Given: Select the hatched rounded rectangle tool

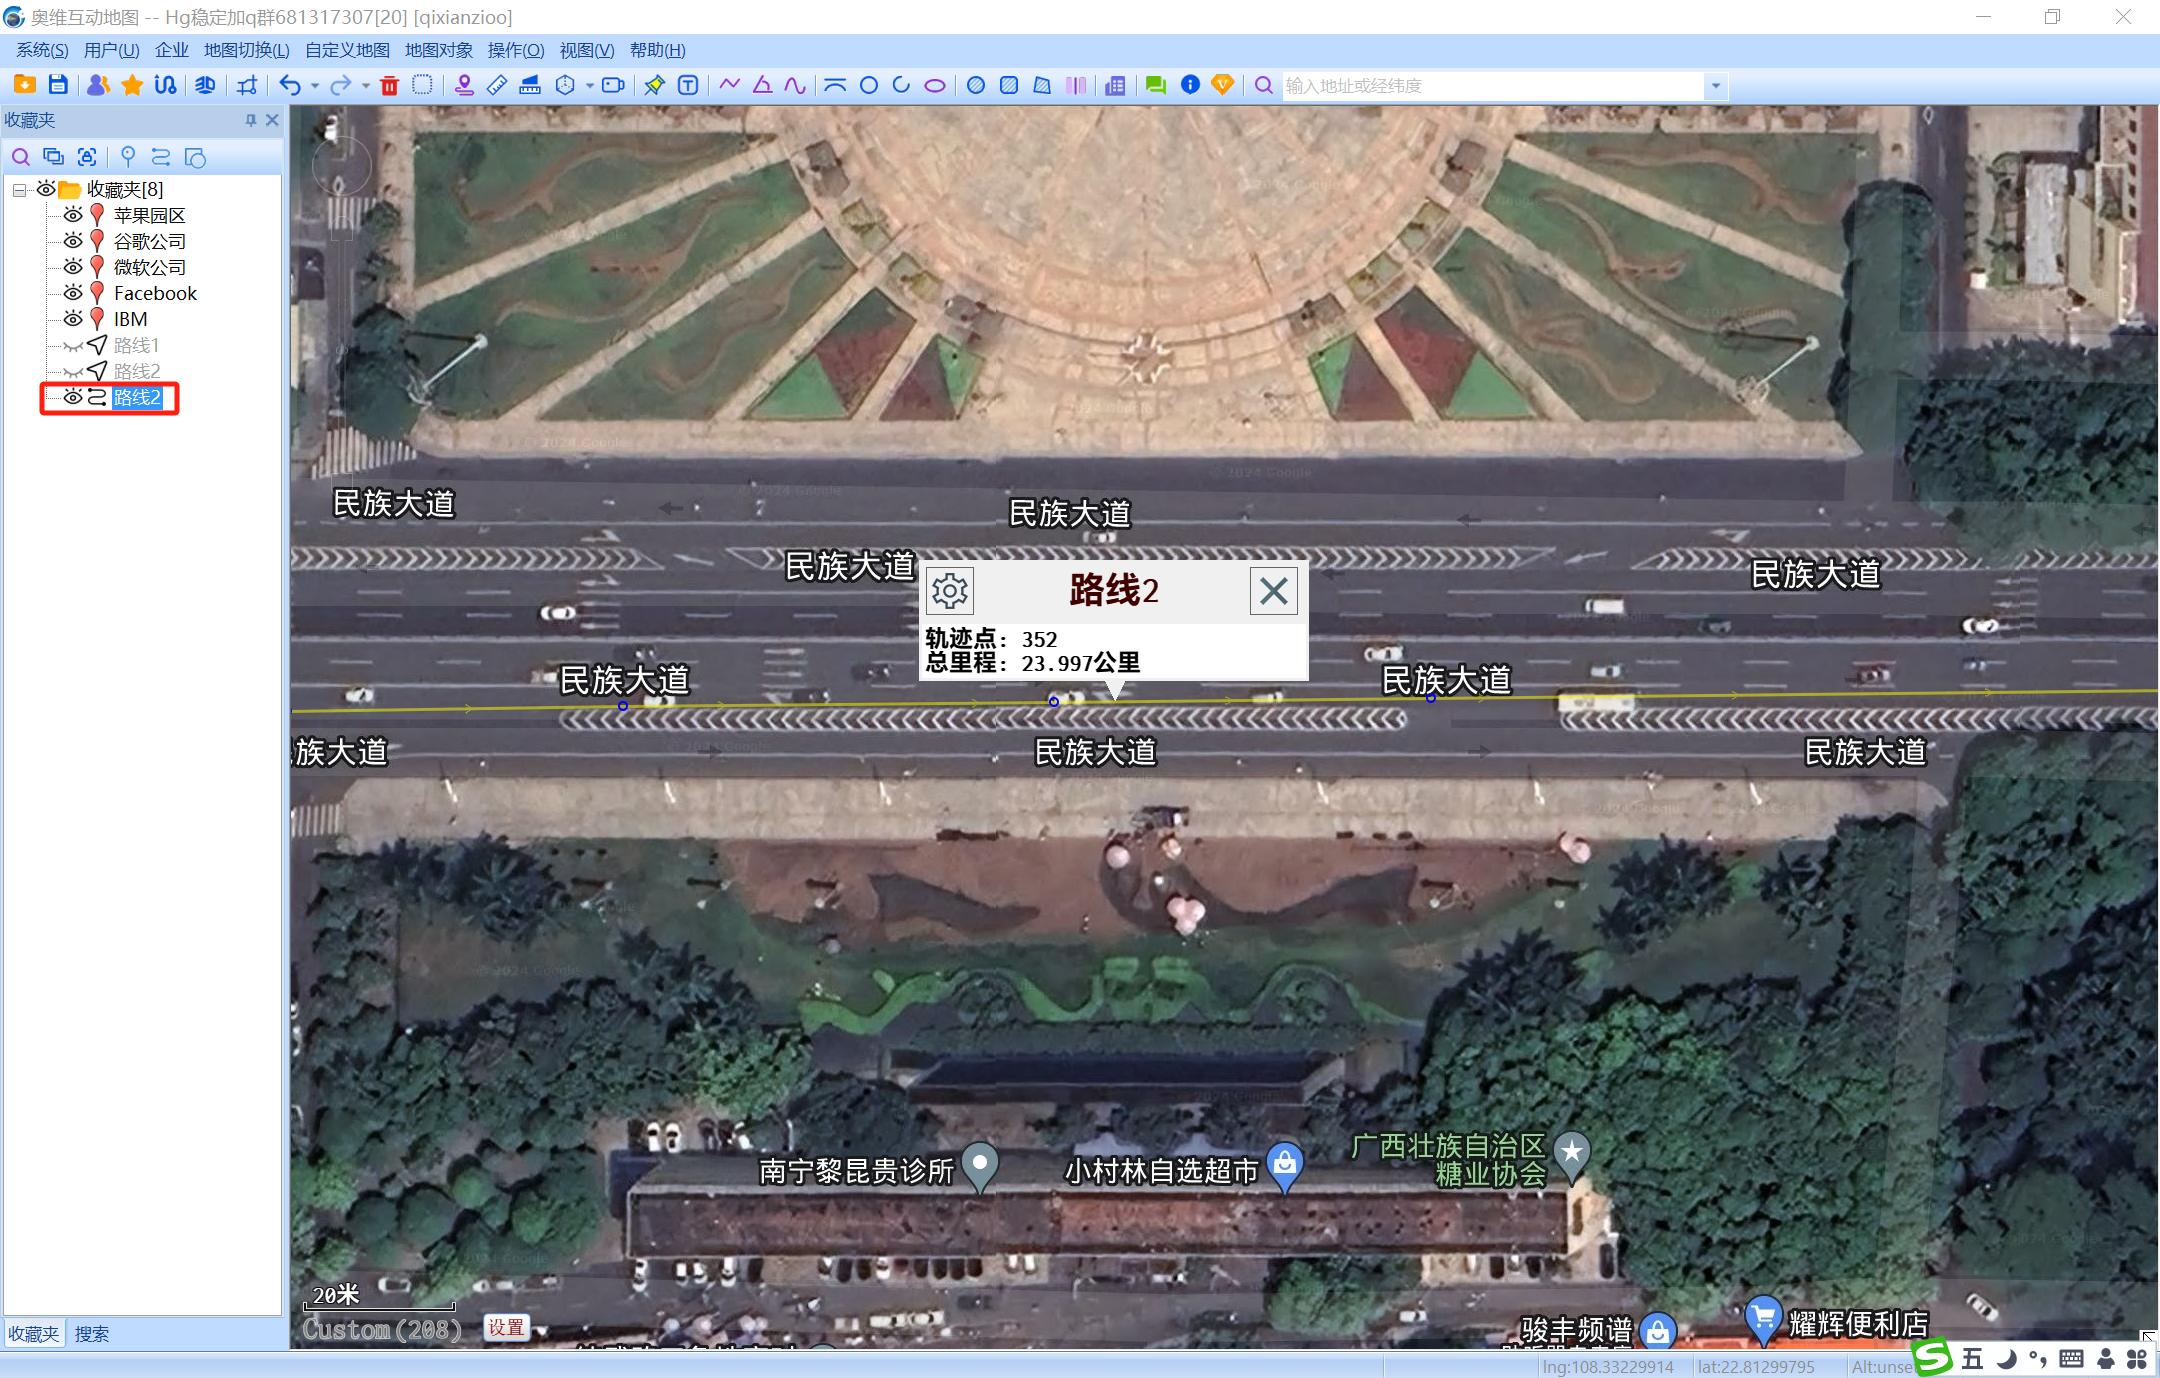Looking at the screenshot, I should point(1009,85).
